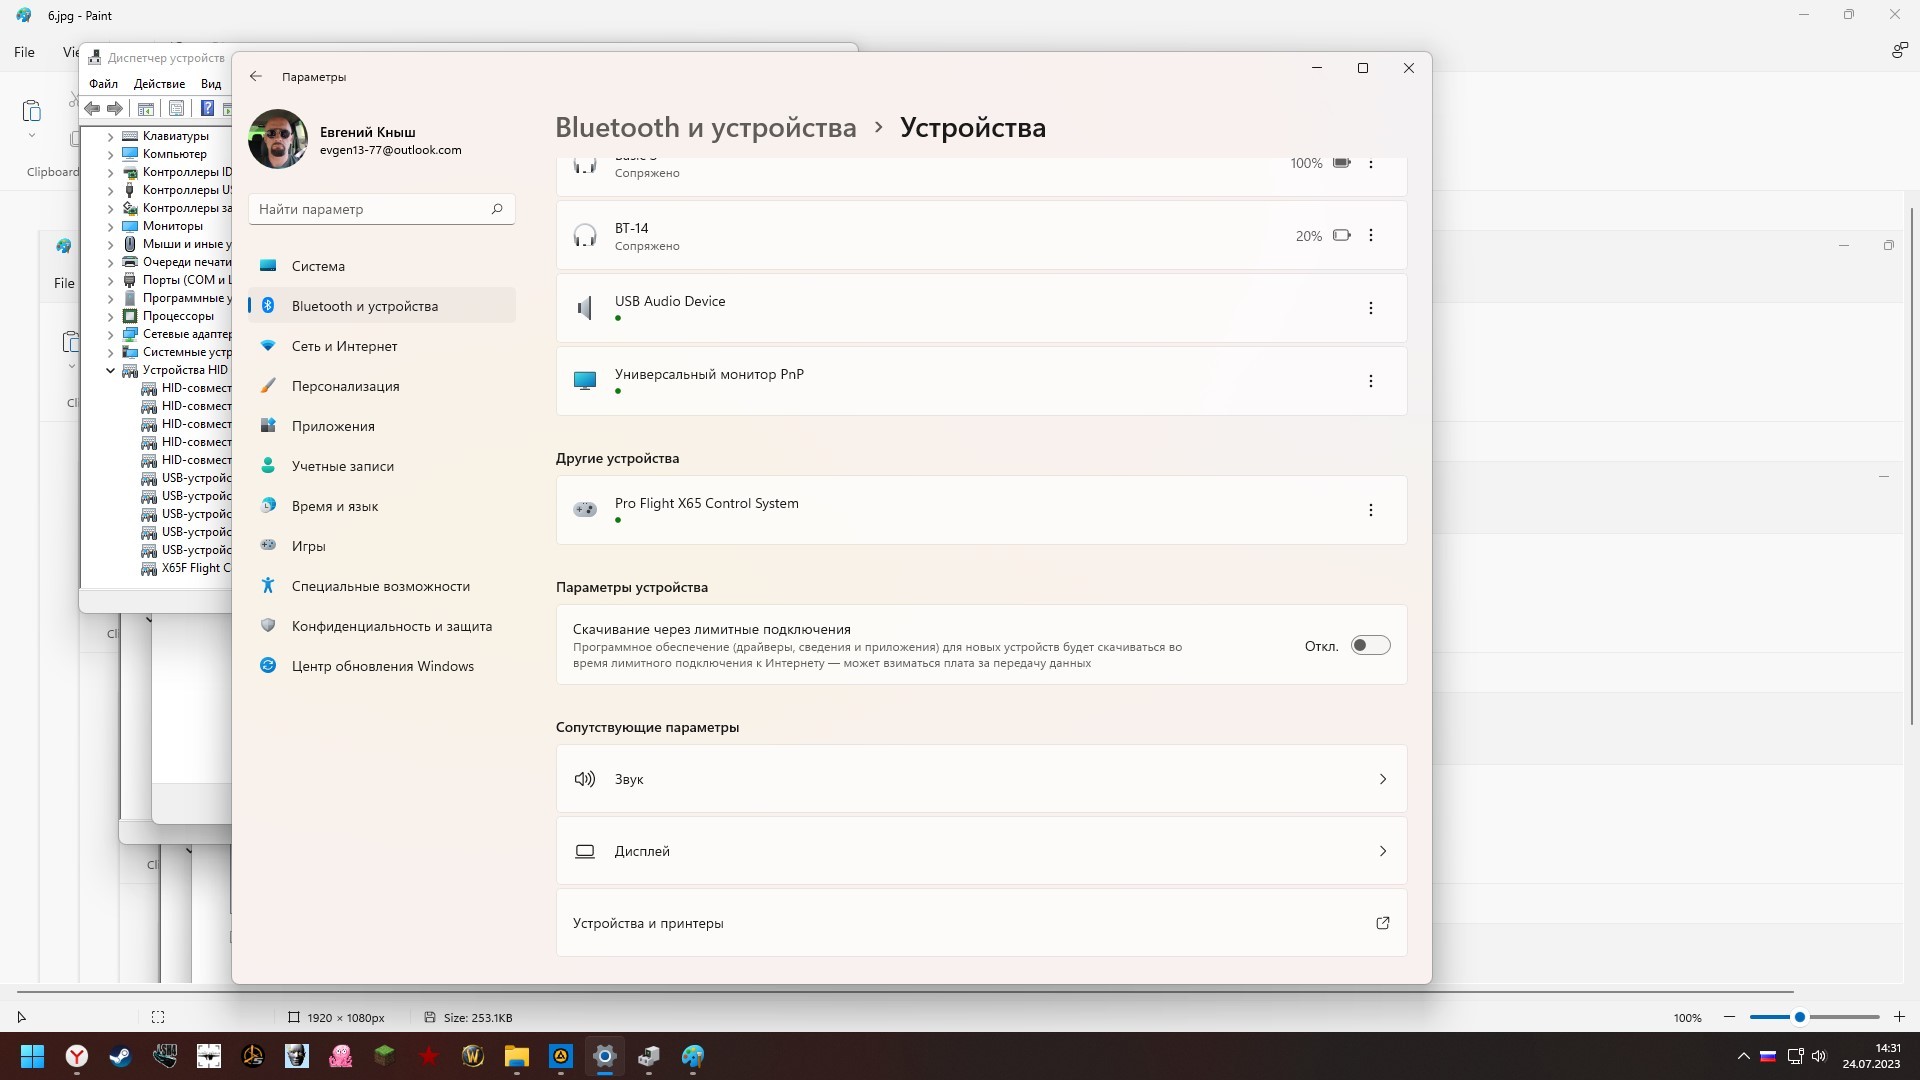
Task: Open more options for USB Audio Device
Action: tap(1370, 308)
